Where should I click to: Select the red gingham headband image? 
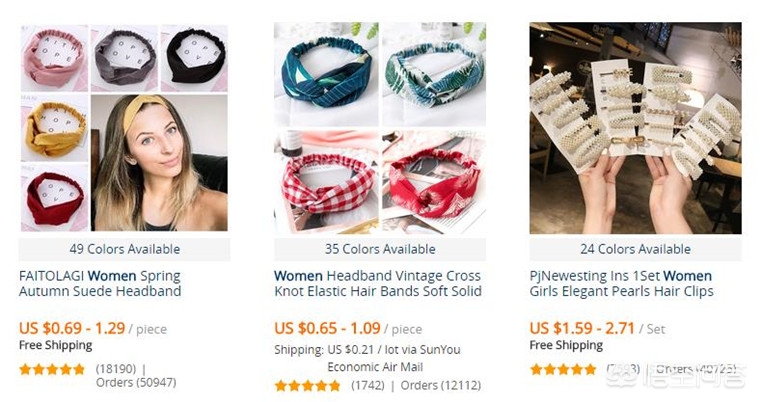[x=326, y=182]
